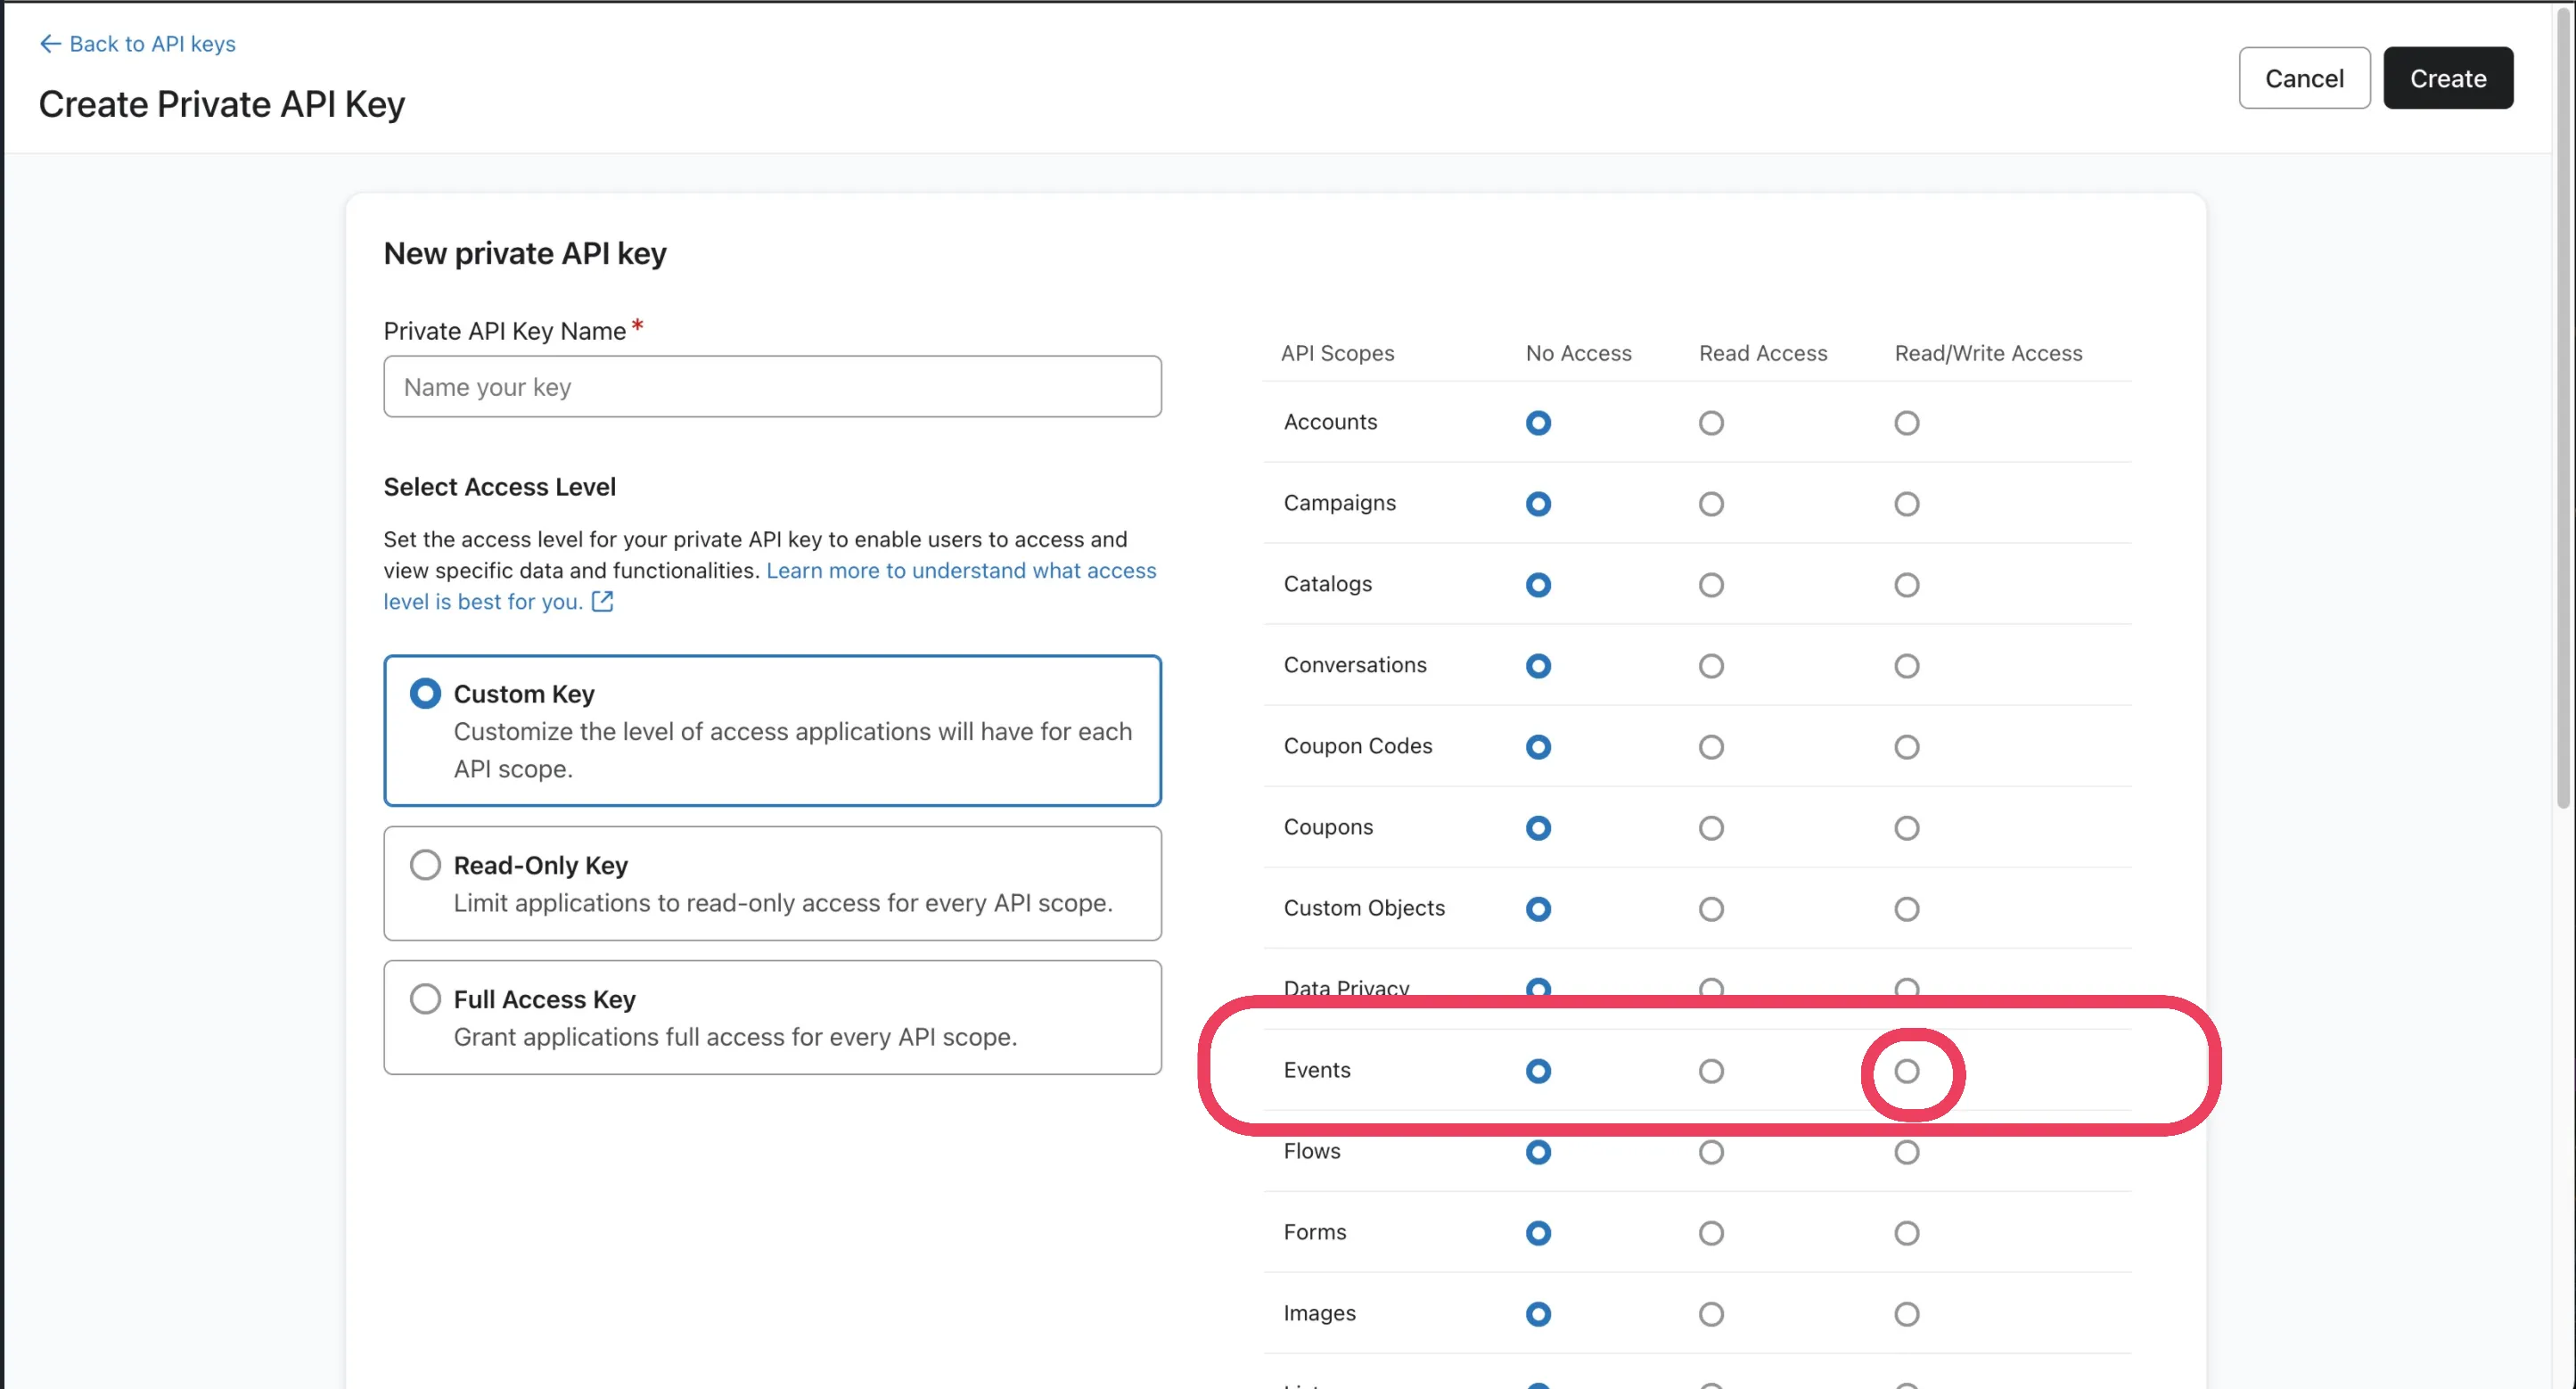Select the Custom Key access level
Viewport: 2576px width, 1389px height.
[x=772, y=730]
